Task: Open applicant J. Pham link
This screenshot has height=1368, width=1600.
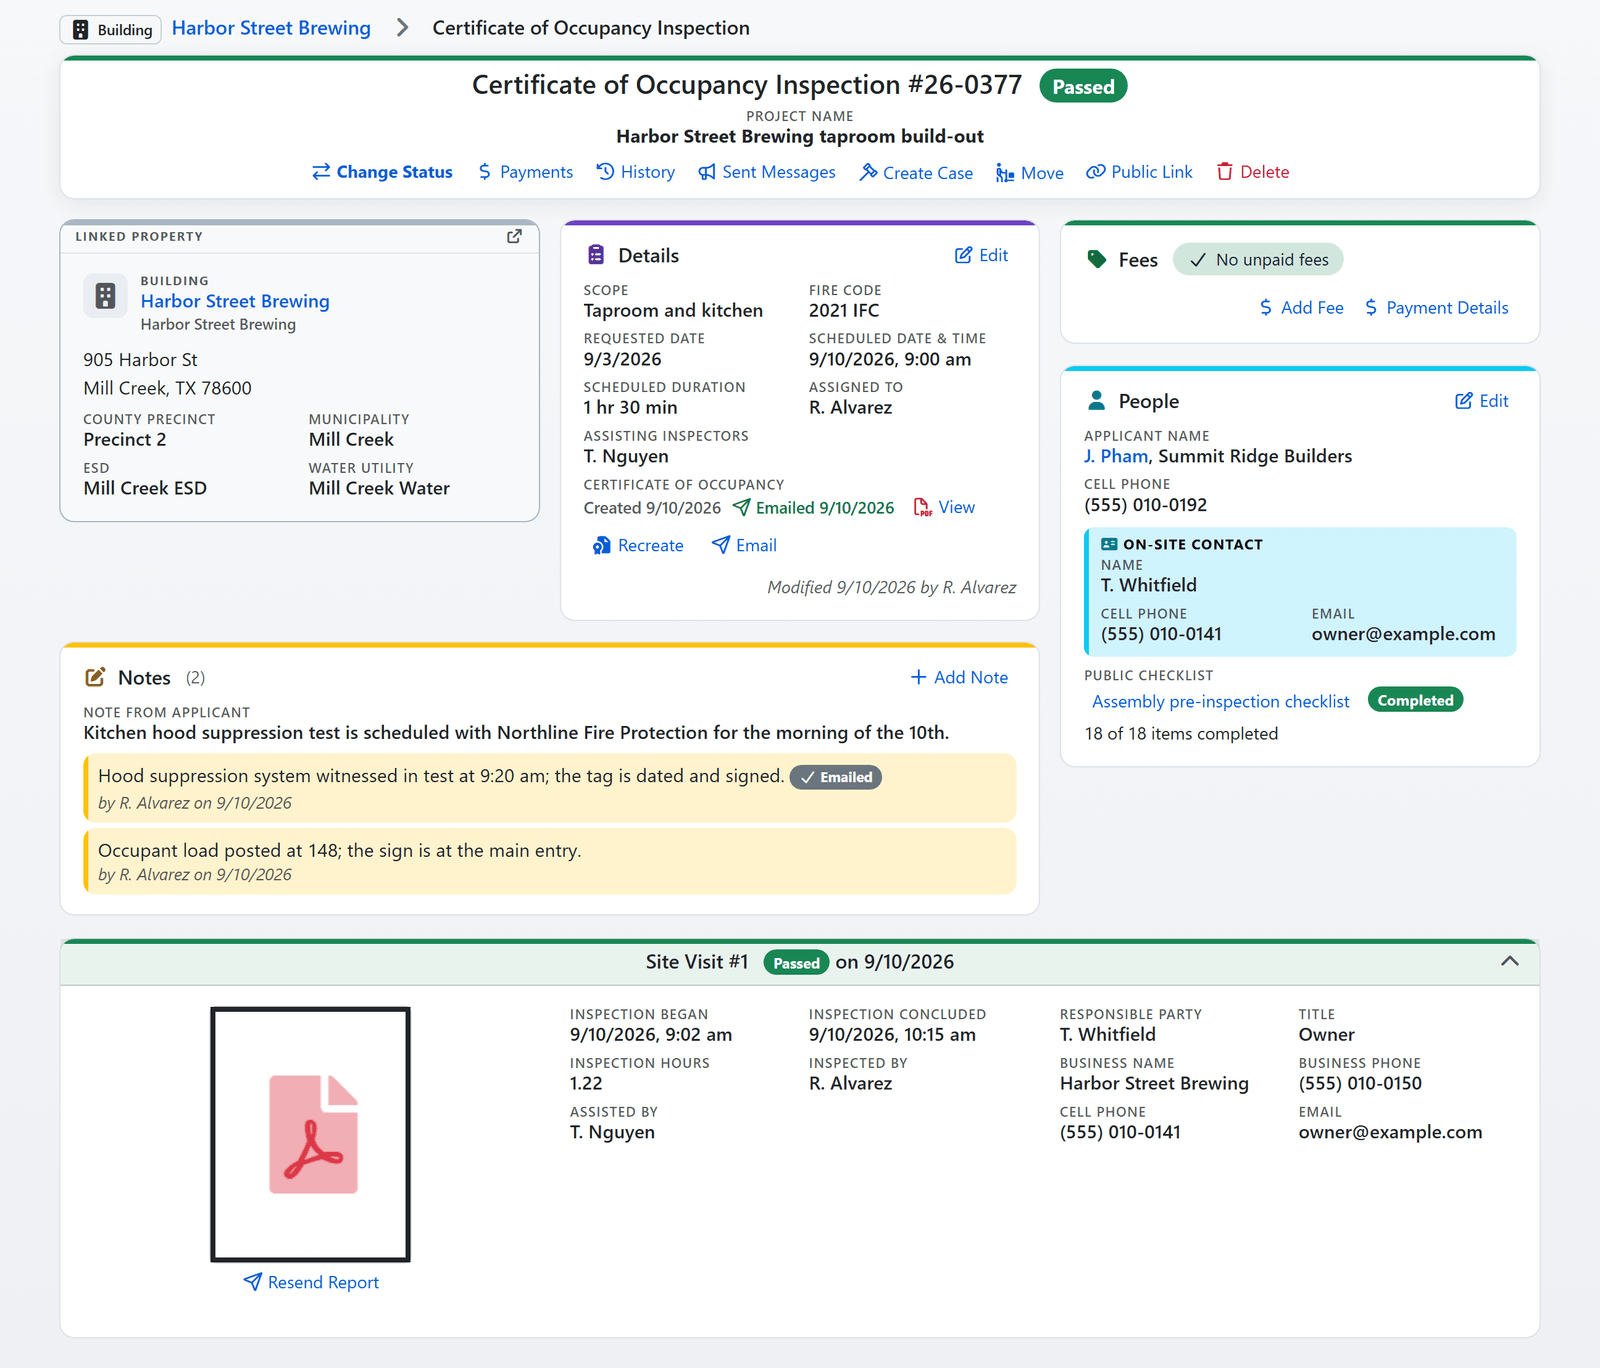Action: click(x=1116, y=456)
